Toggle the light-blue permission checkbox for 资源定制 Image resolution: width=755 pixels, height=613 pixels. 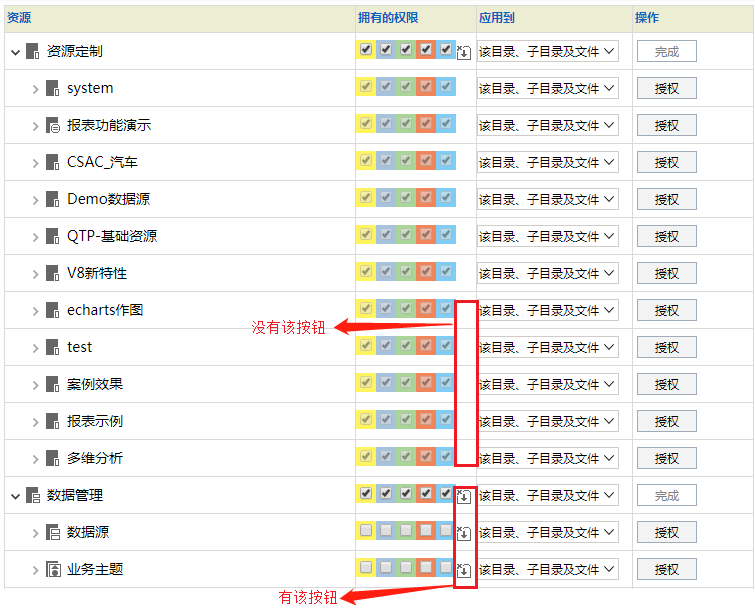click(446, 49)
